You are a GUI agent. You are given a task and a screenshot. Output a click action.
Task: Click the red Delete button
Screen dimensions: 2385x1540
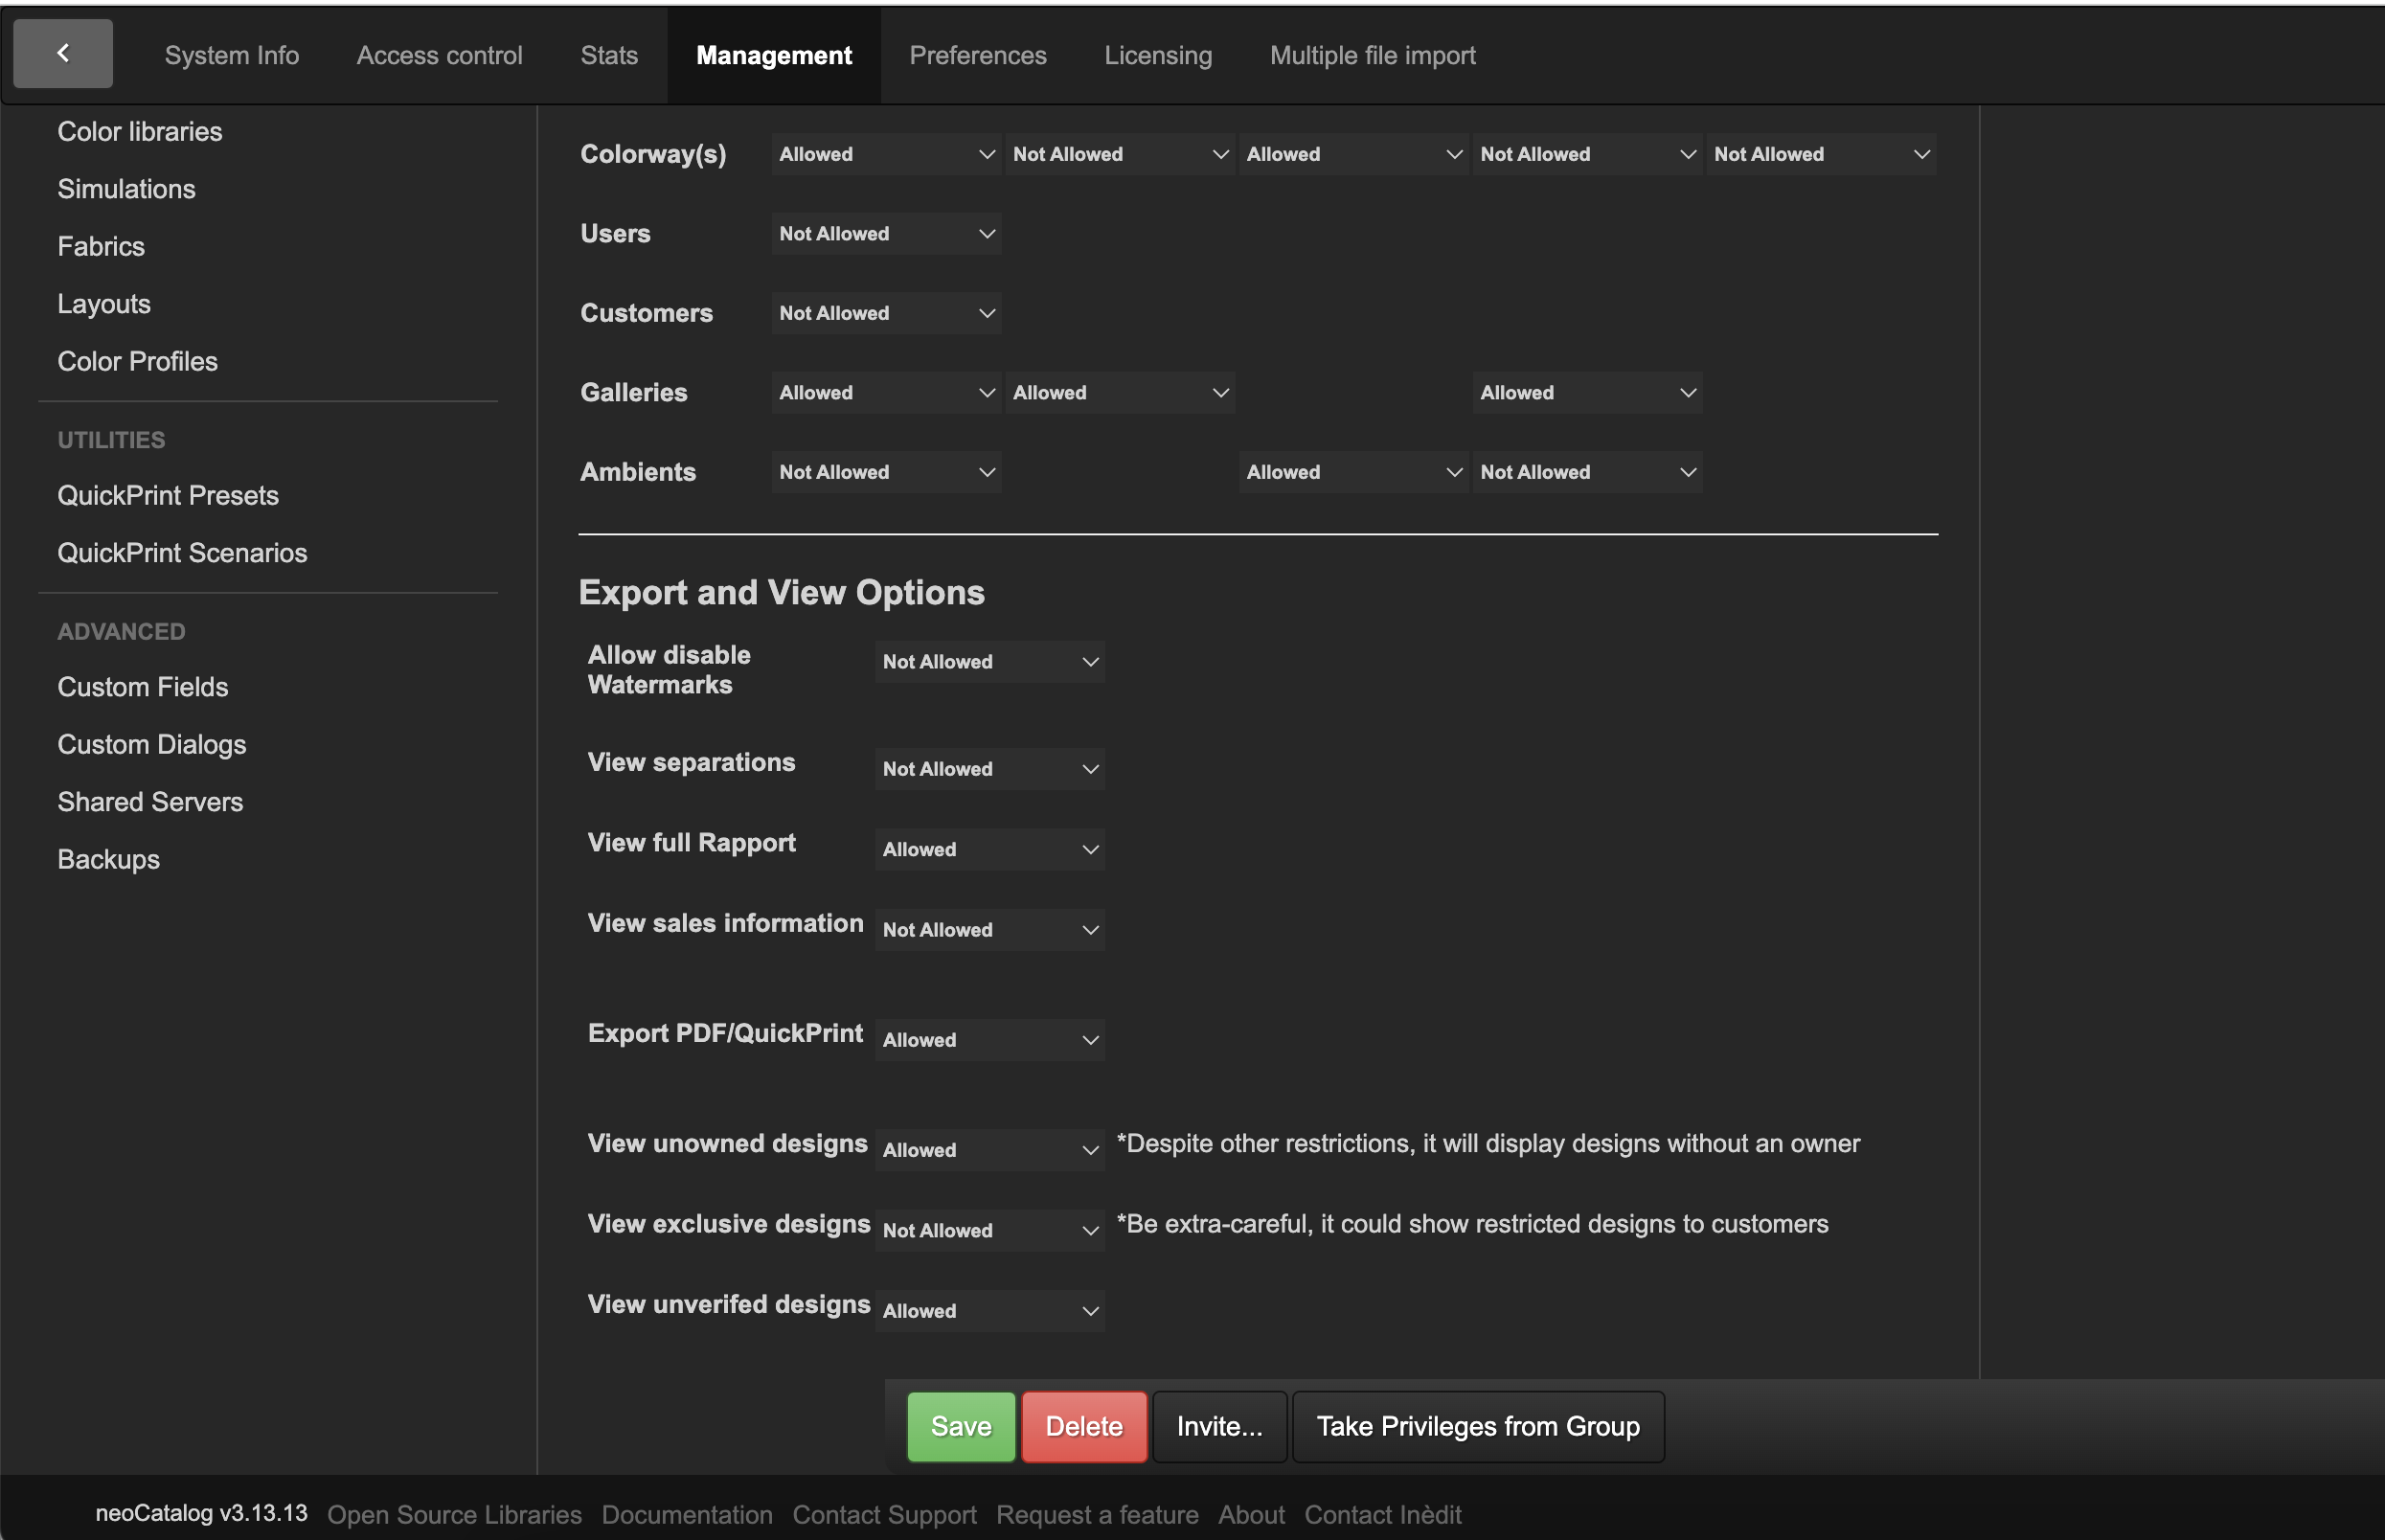[x=1083, y=1426]
